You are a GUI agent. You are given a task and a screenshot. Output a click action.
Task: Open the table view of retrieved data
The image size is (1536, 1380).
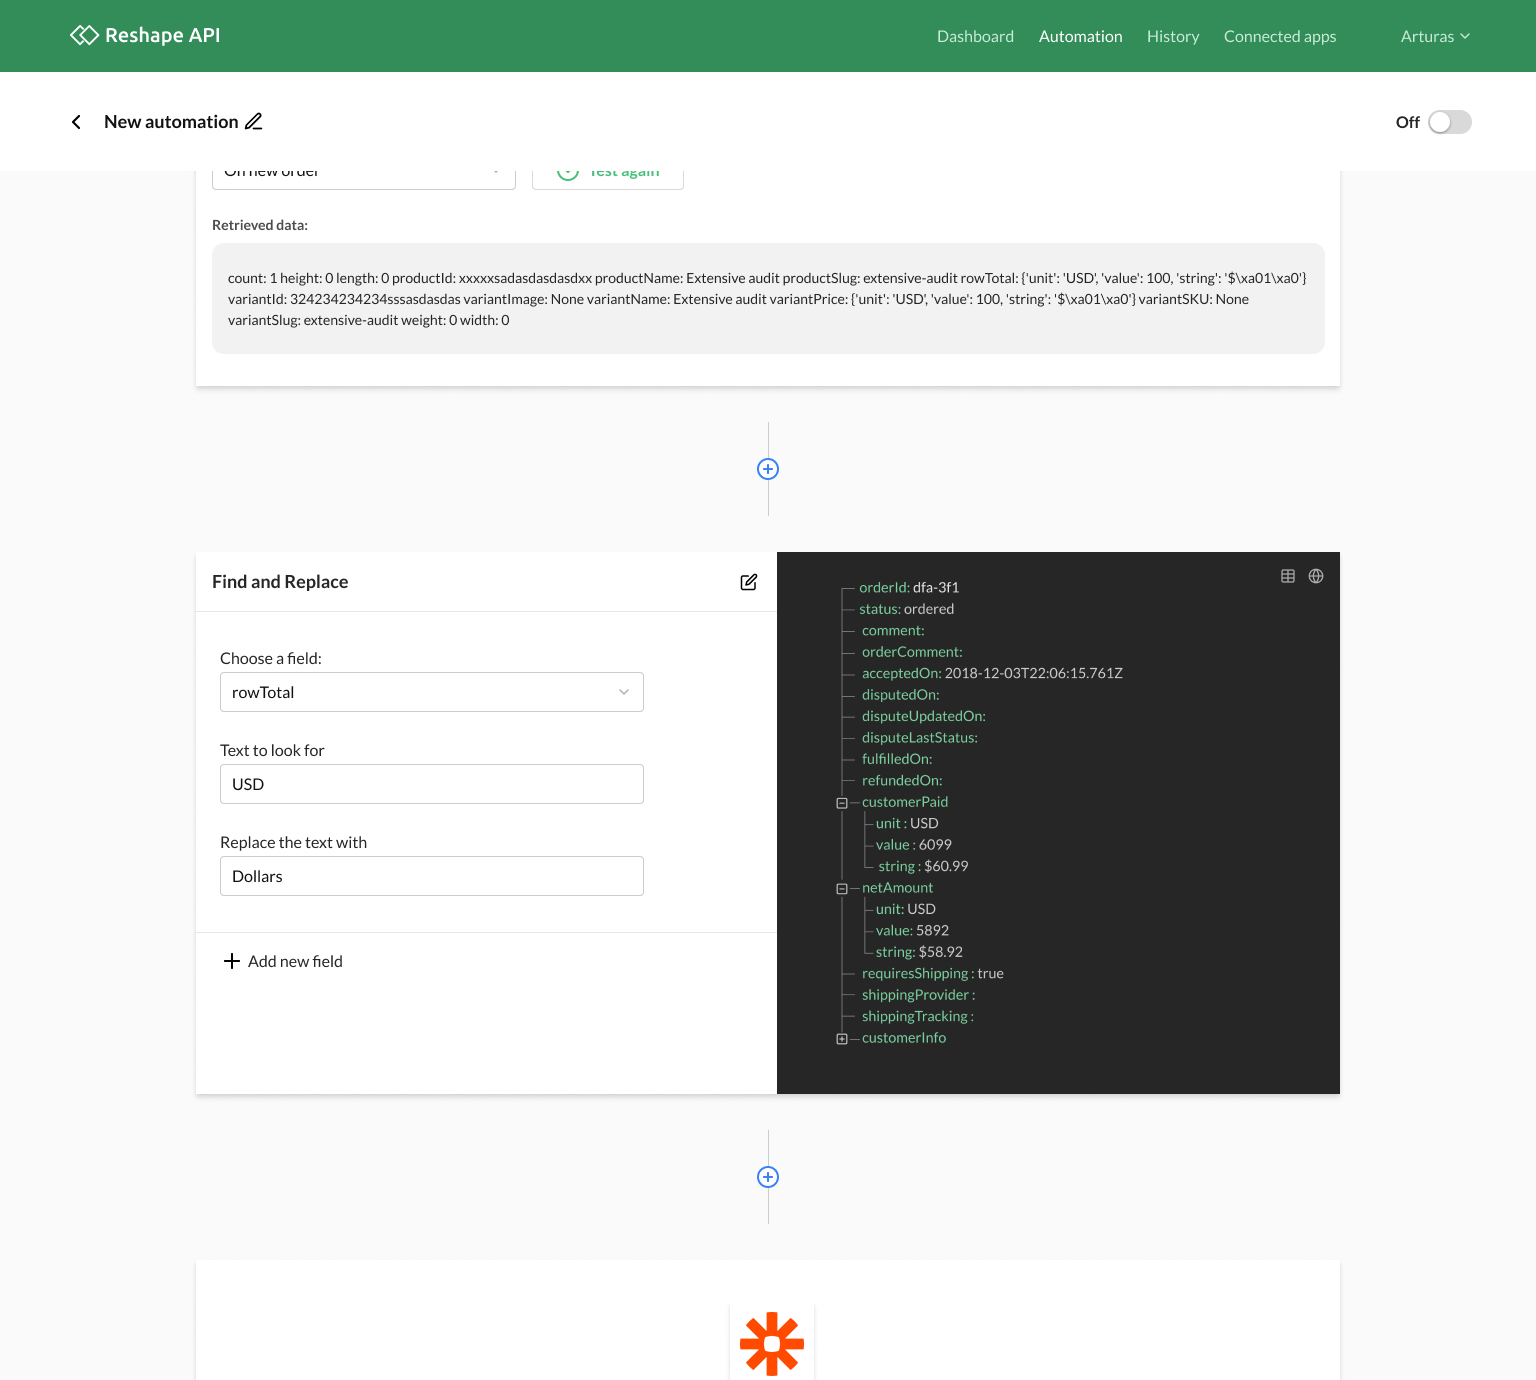[x=1288, y=576]
